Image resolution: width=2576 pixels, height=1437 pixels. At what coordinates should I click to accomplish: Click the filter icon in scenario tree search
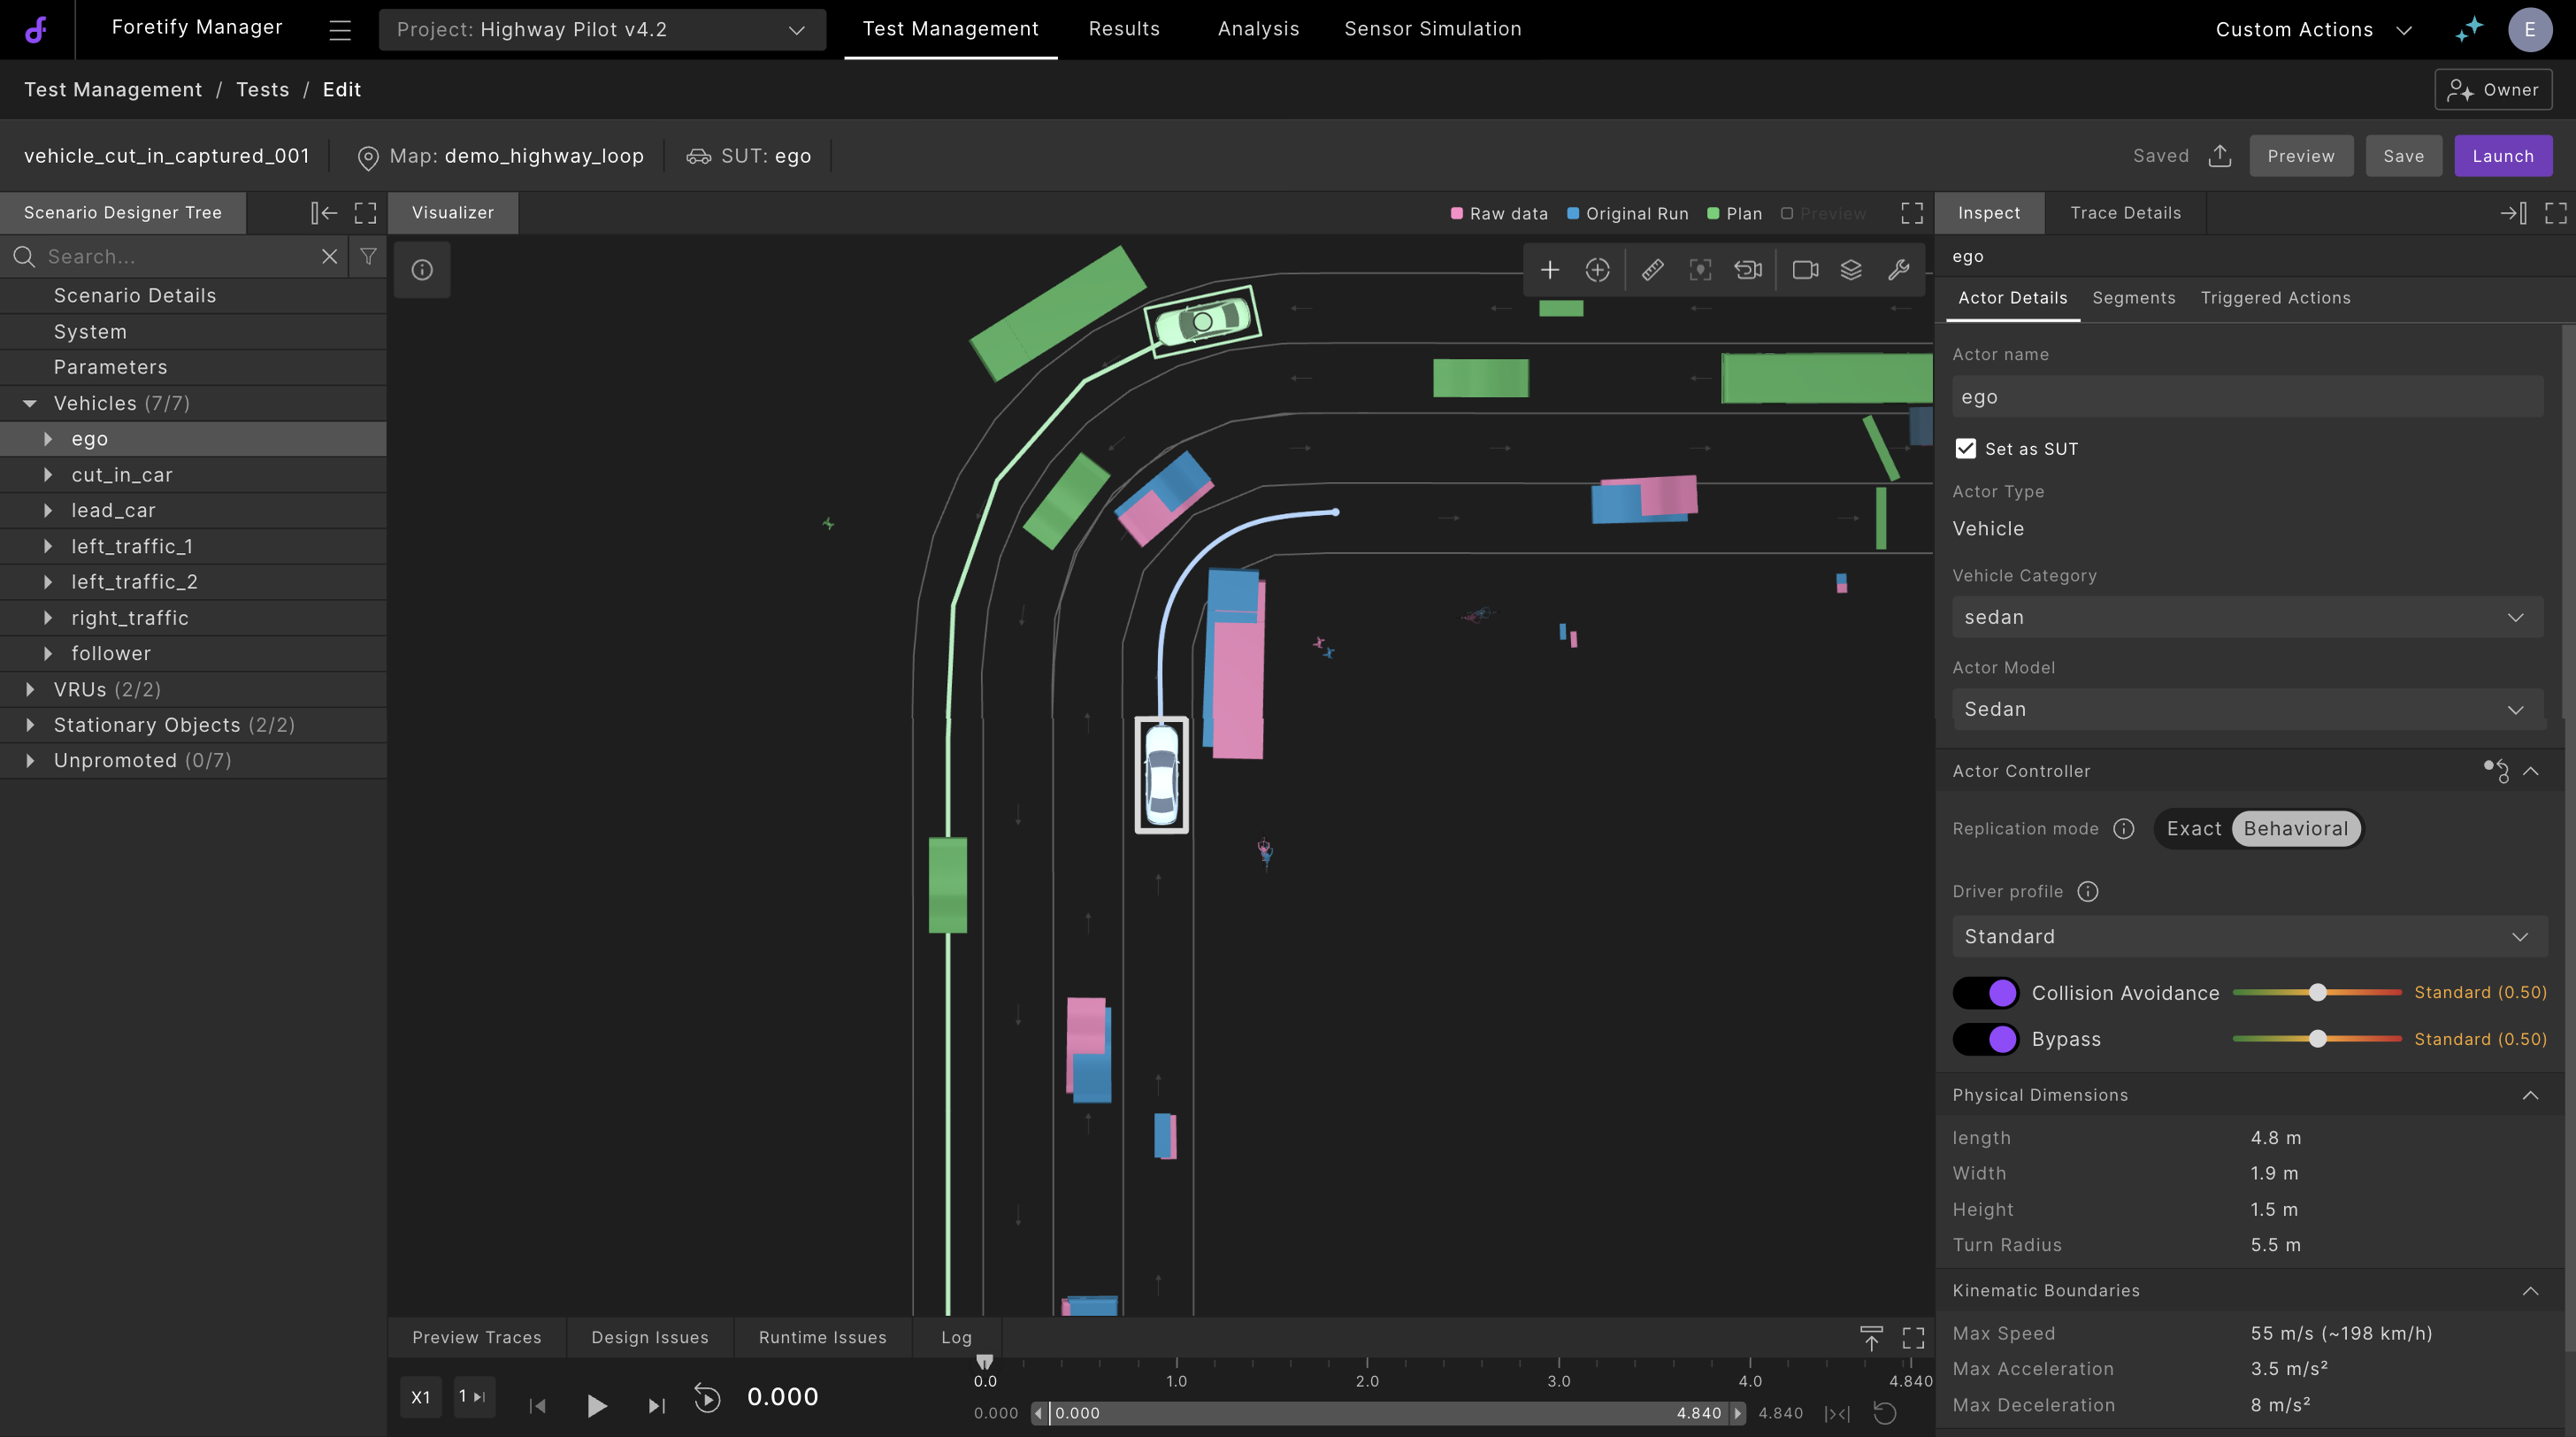368,257
